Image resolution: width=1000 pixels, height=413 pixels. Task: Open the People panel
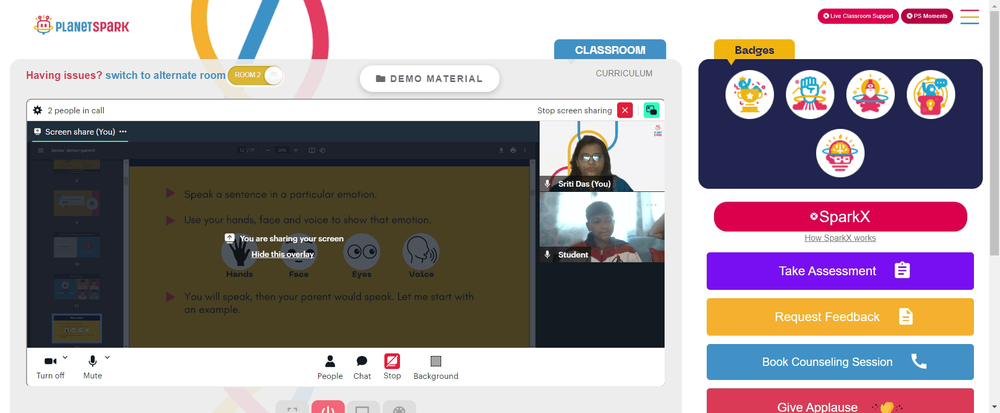(x=330, y=367)
